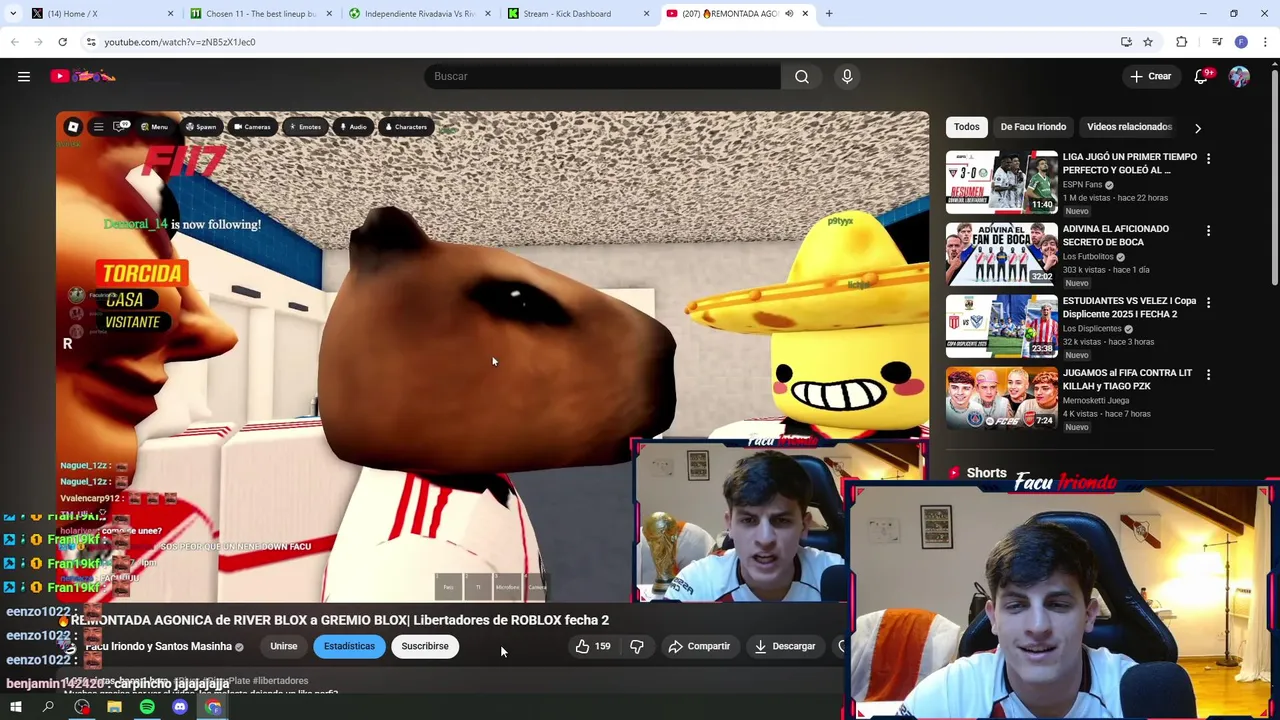Download the video via Descargar
The width and height of the screenshot is (1280, 720).
coord(785,646)
